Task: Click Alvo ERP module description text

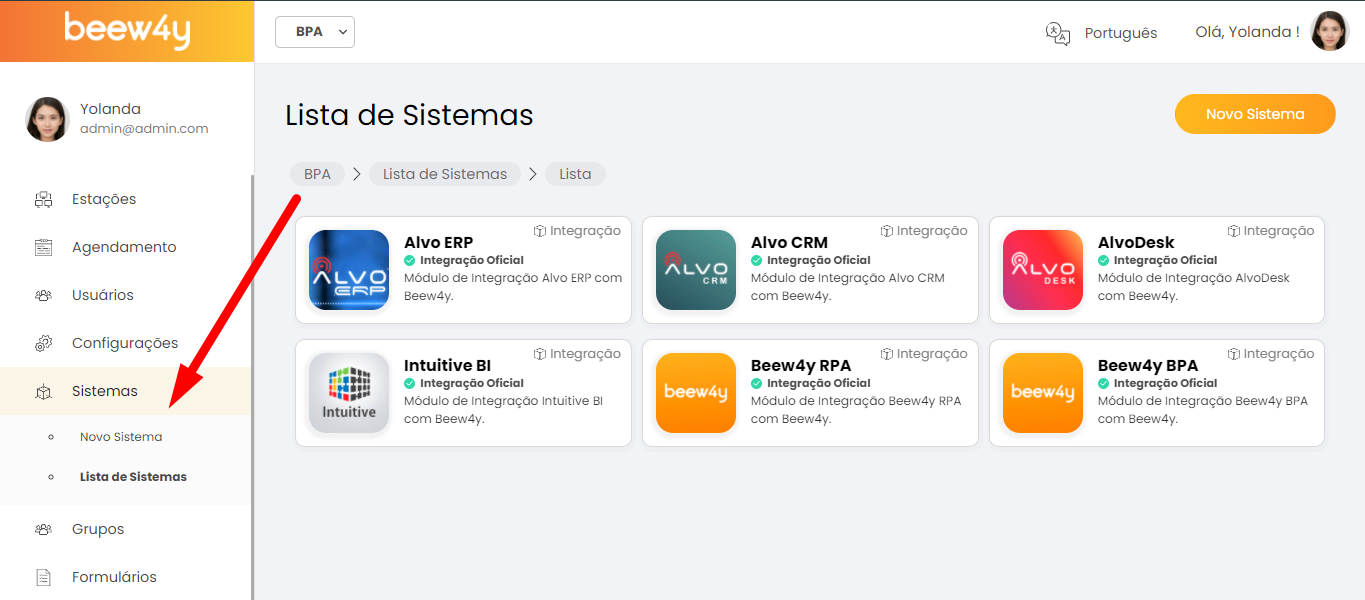Action: [x=513, y=287]
